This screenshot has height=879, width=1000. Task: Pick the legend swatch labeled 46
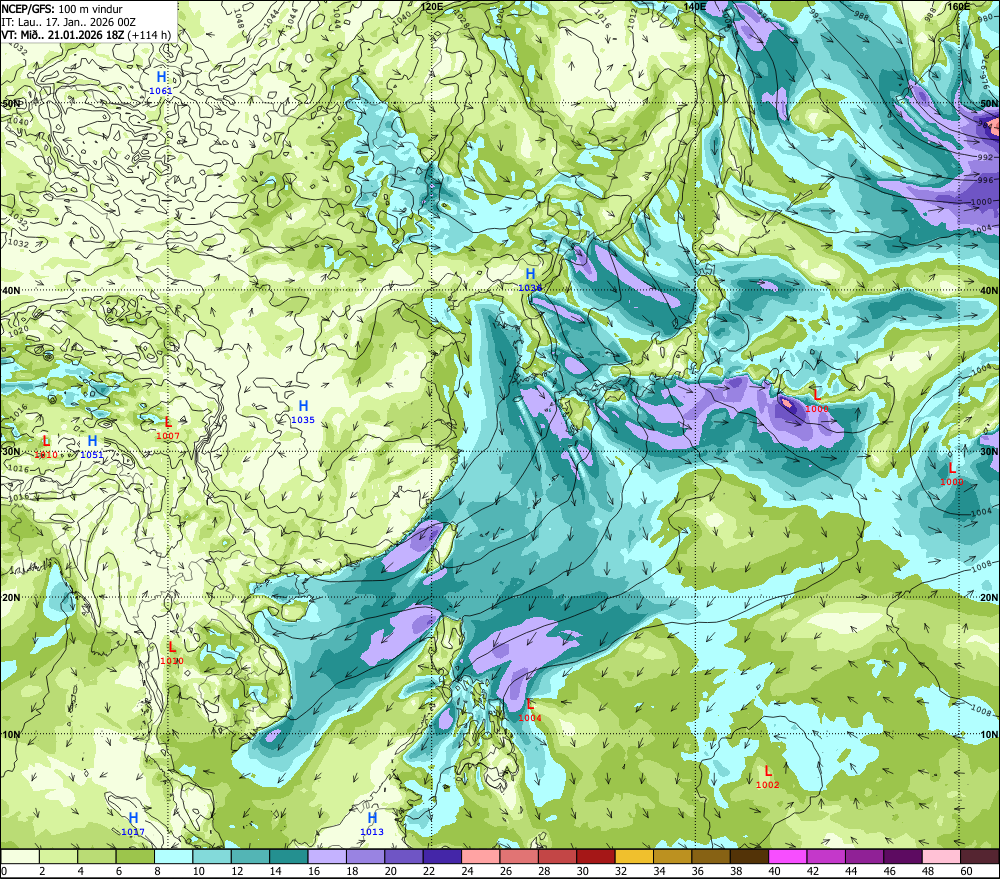[903, 857]
